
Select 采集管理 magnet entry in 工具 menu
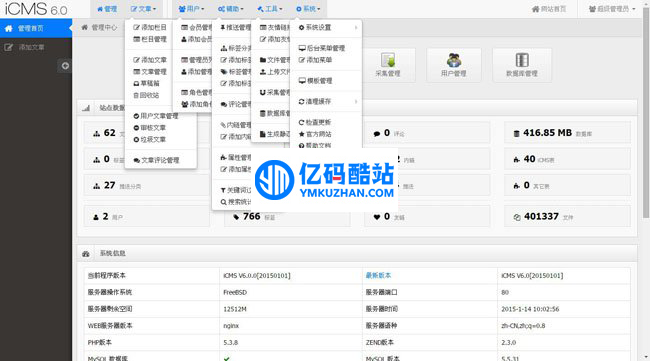(x=274, y=92)
